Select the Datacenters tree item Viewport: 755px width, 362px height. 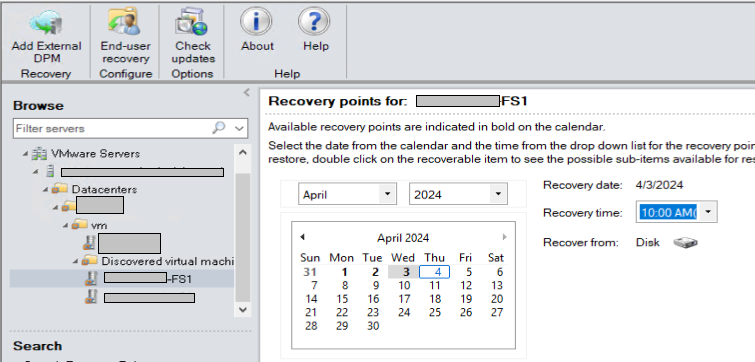pyautogui.click(x=104, y=189)
